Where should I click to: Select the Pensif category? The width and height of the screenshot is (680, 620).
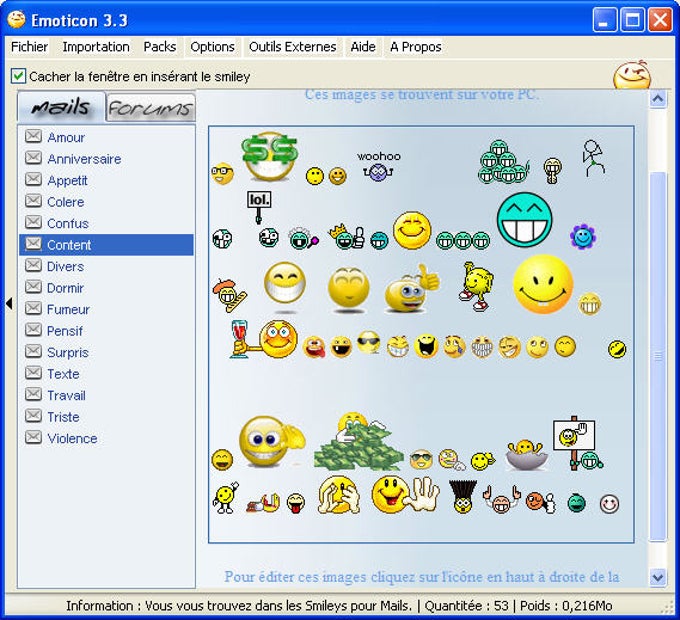[x=106, y=331]
